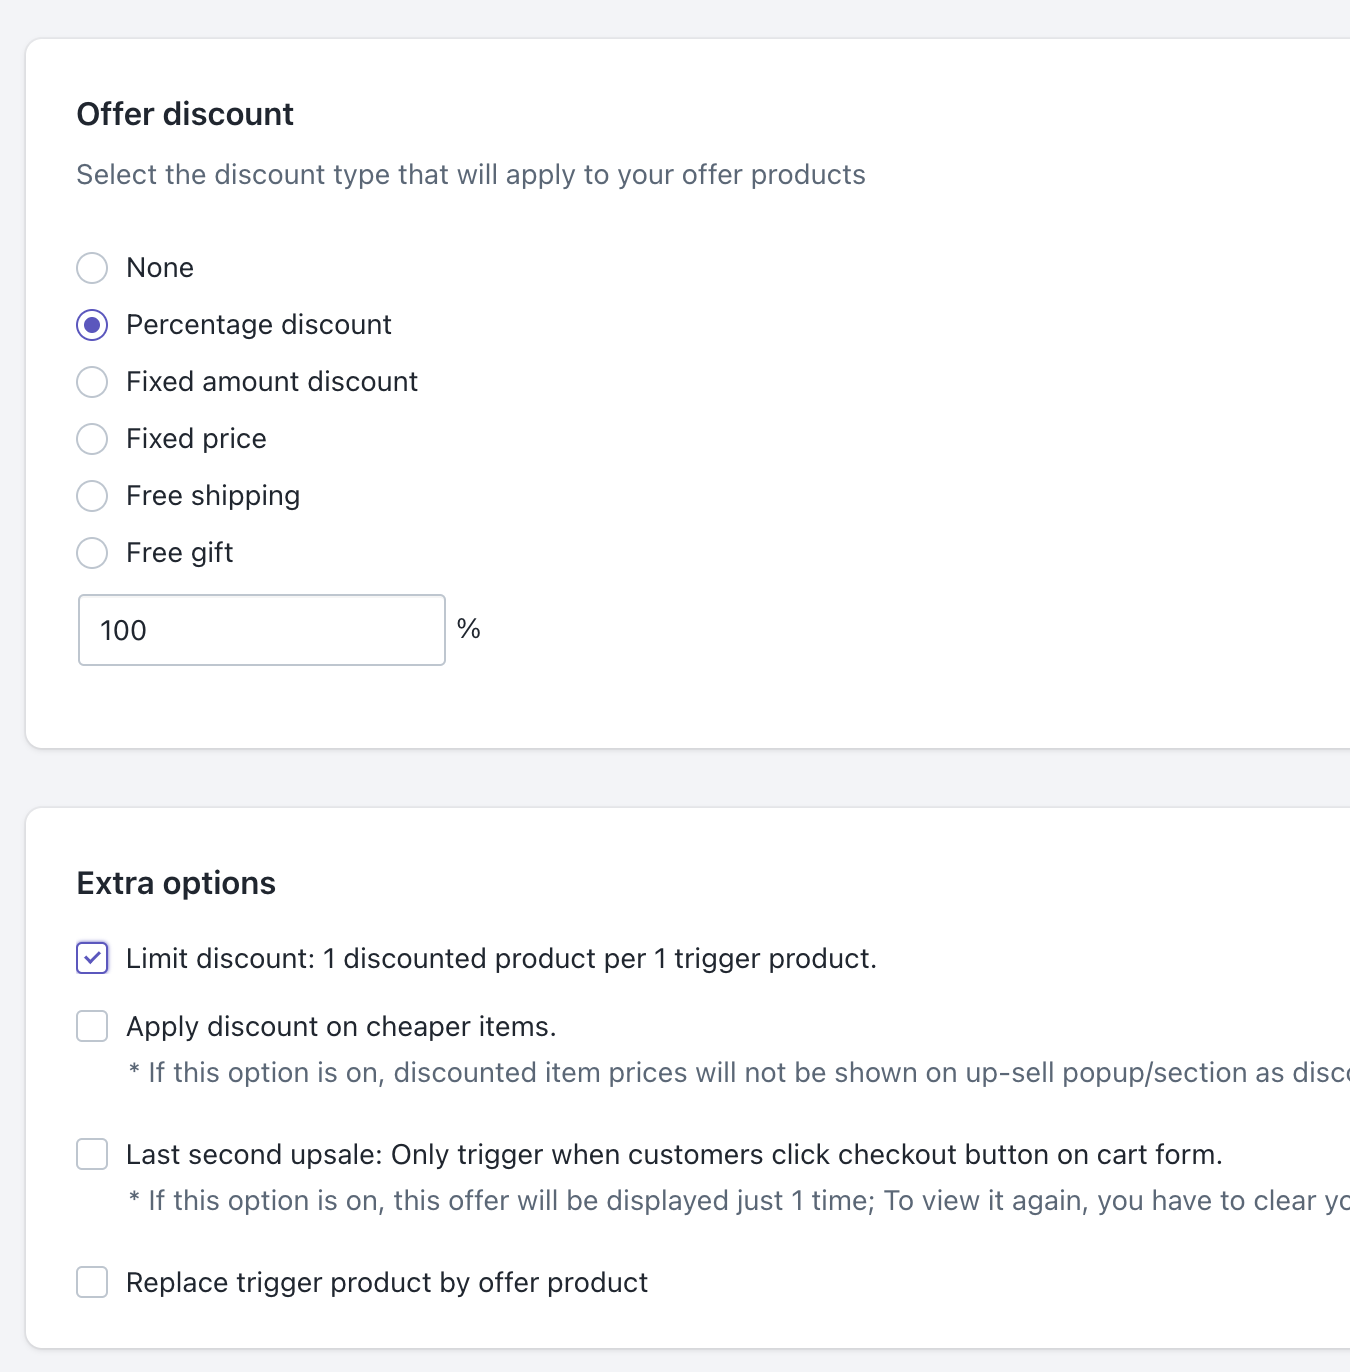1350x1372 pixels.
Task: Check the Last second upsale checkbox
Action: 92,1154
